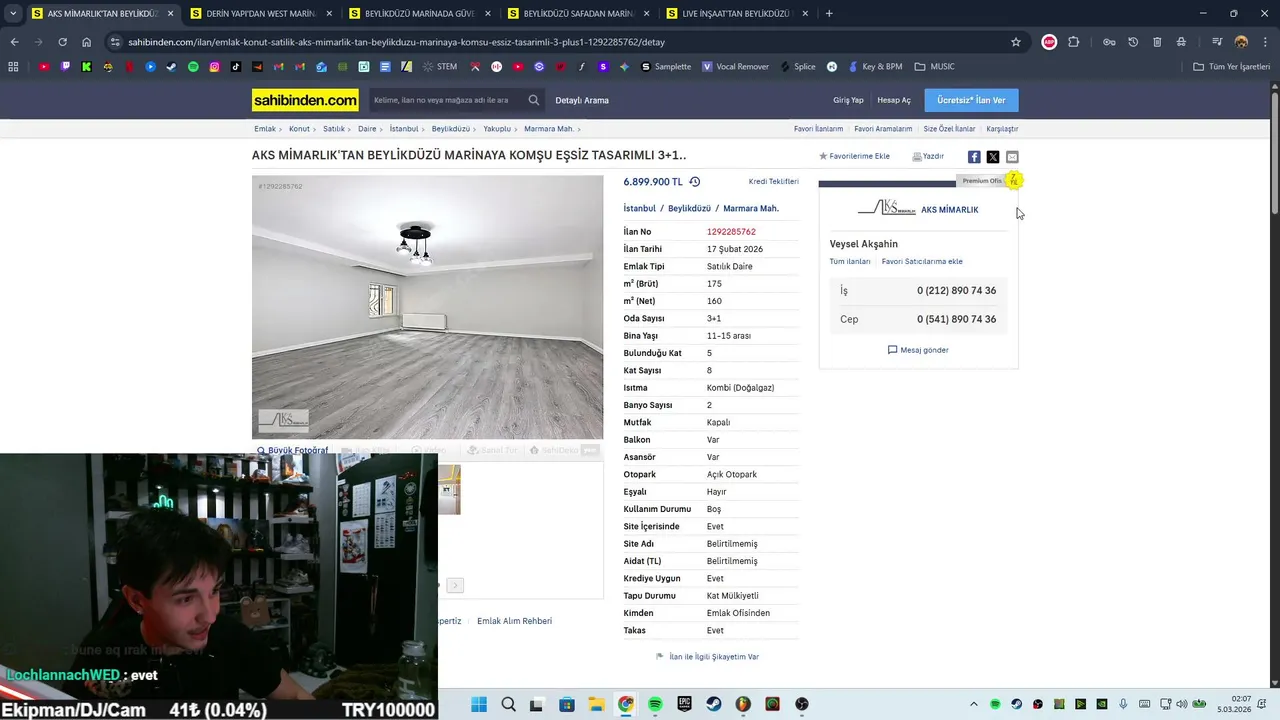Click the sahibinden.com logo

point(305,100)
